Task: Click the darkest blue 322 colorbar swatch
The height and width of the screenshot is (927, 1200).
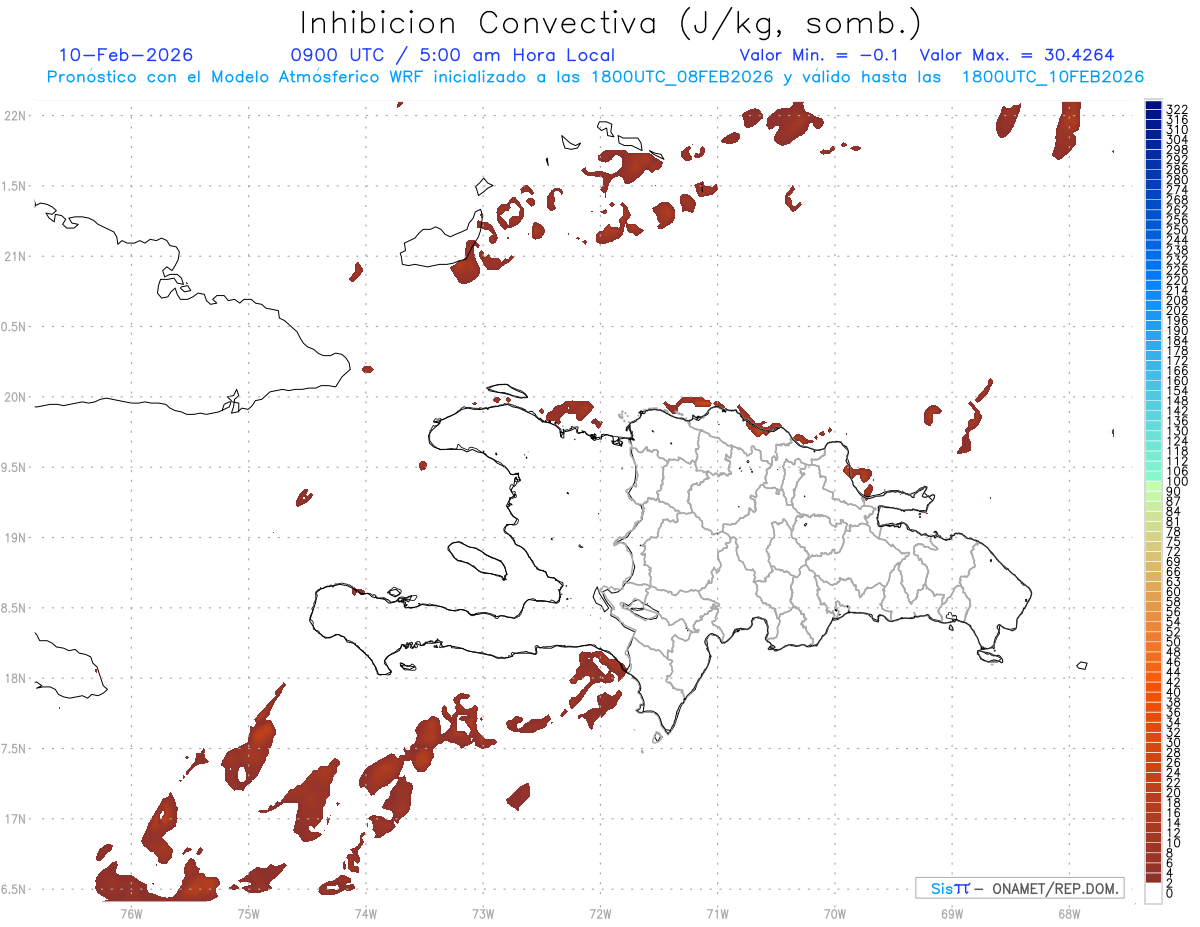Action: 1153,105
